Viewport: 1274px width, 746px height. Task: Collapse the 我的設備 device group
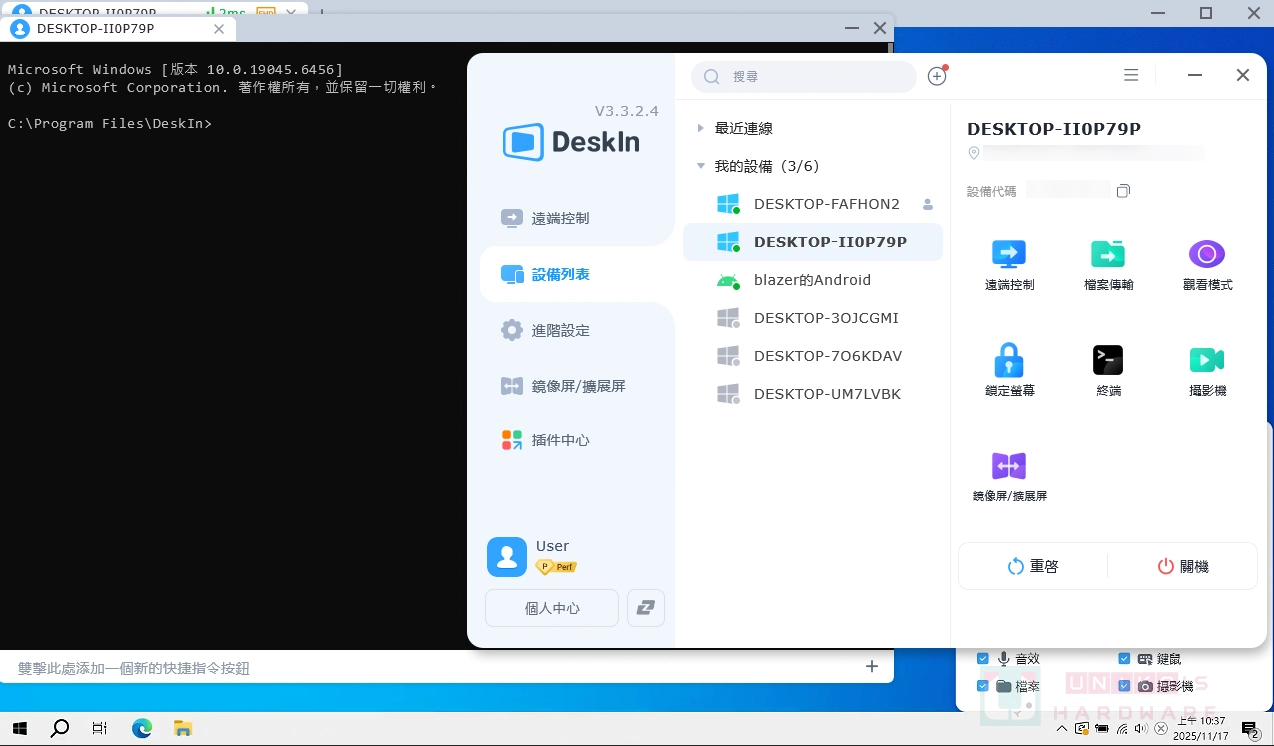[699, 166]
